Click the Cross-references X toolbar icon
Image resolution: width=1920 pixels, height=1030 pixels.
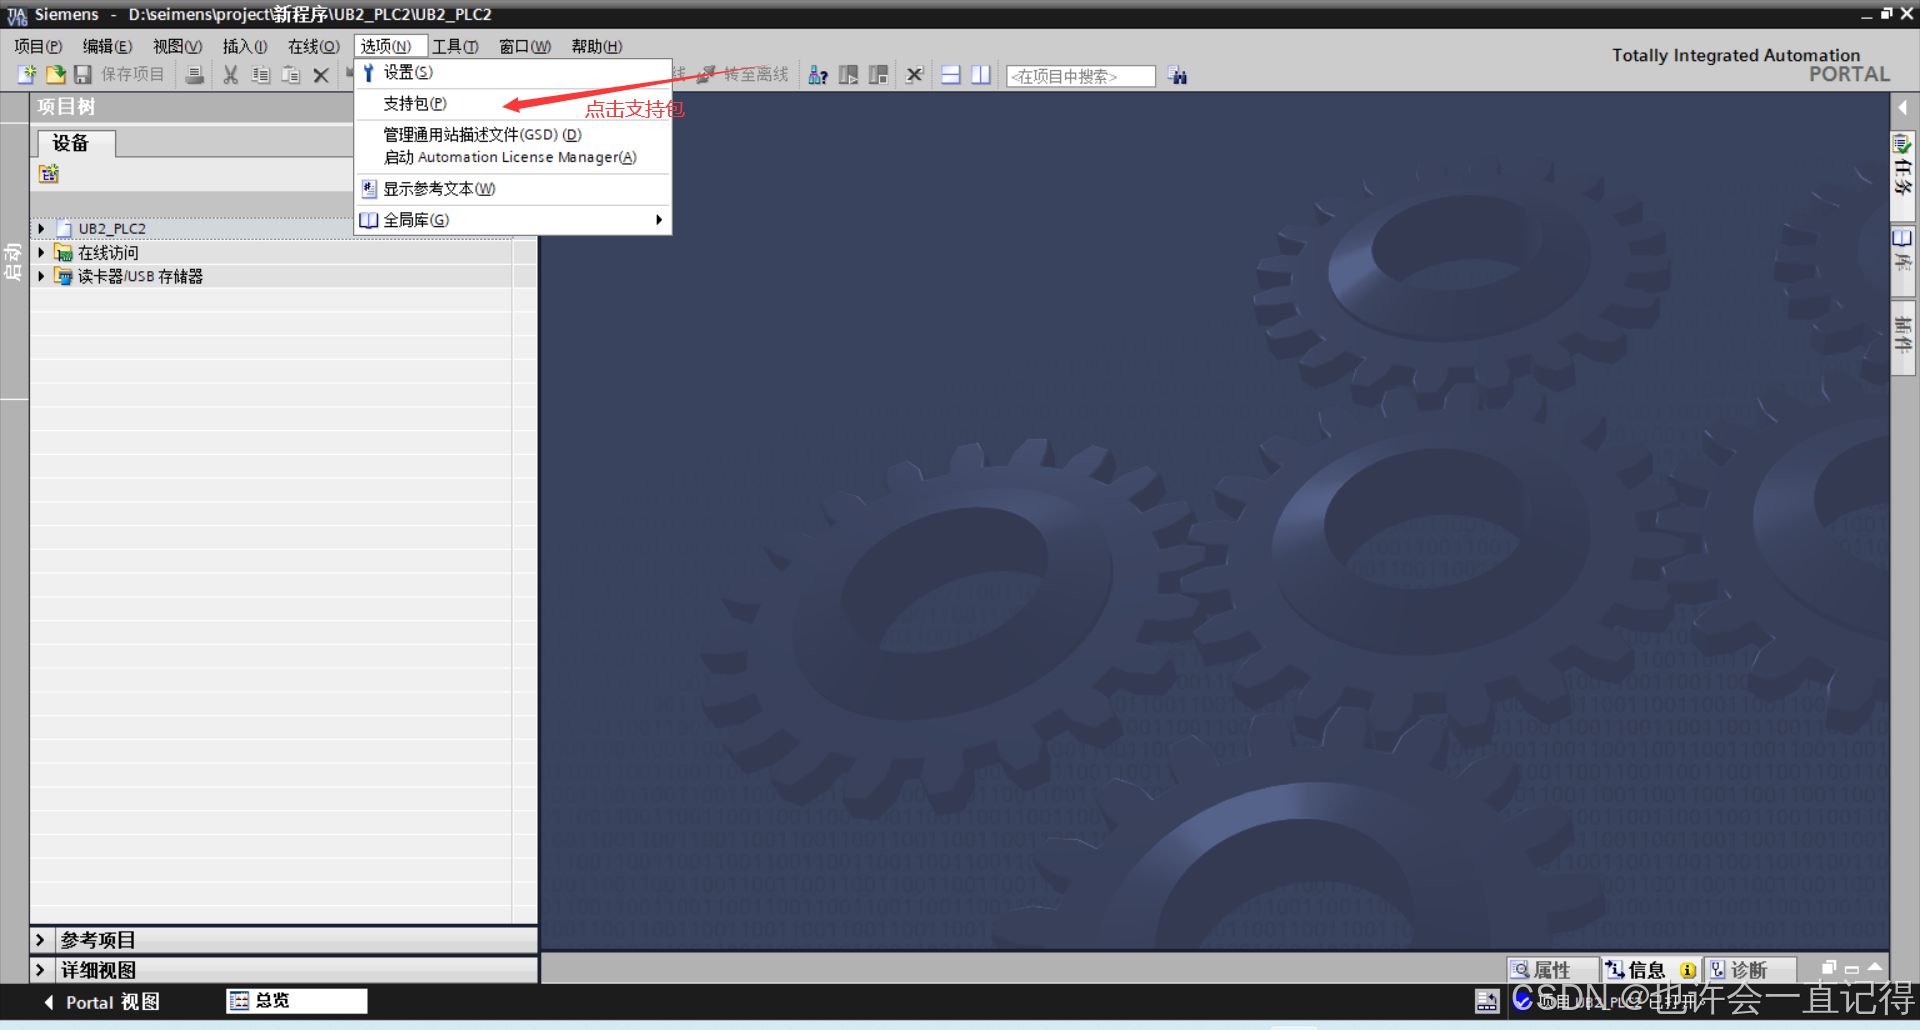[914, 75]
